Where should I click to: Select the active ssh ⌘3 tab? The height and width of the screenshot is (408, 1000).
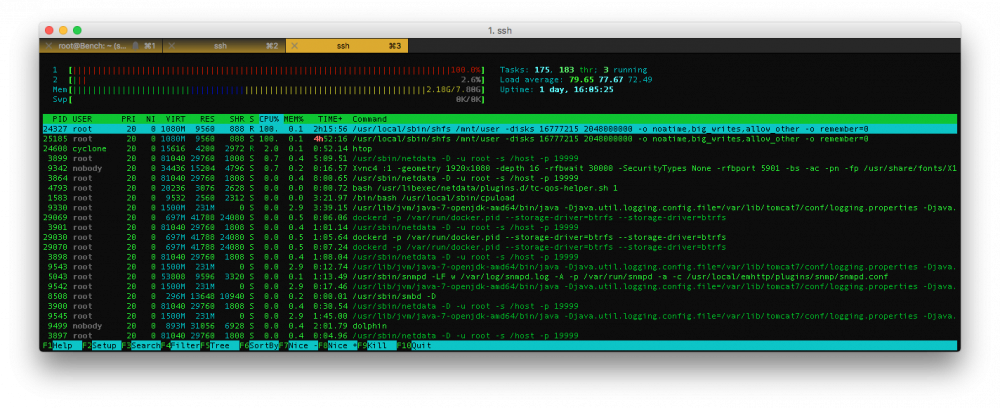click(x=347, y=46)
